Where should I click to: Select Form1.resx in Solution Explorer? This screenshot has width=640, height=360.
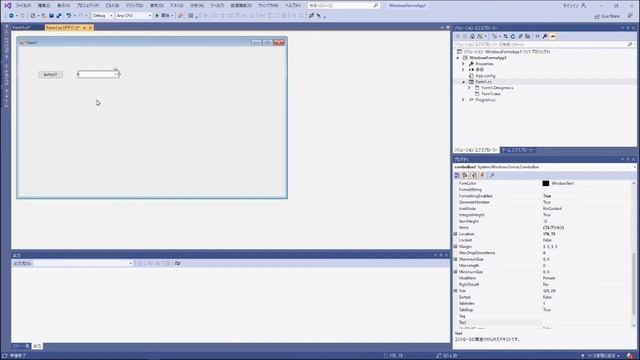point(491,94)
